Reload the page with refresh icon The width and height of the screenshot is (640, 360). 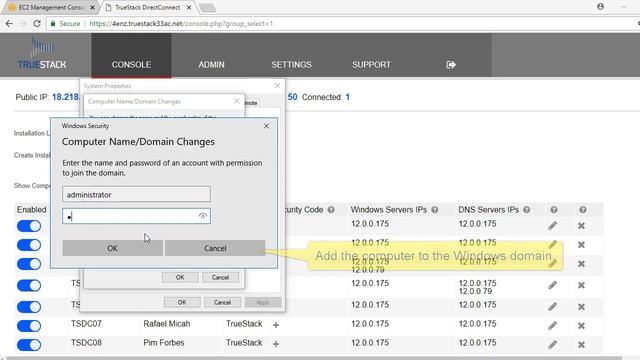point(37,24)
